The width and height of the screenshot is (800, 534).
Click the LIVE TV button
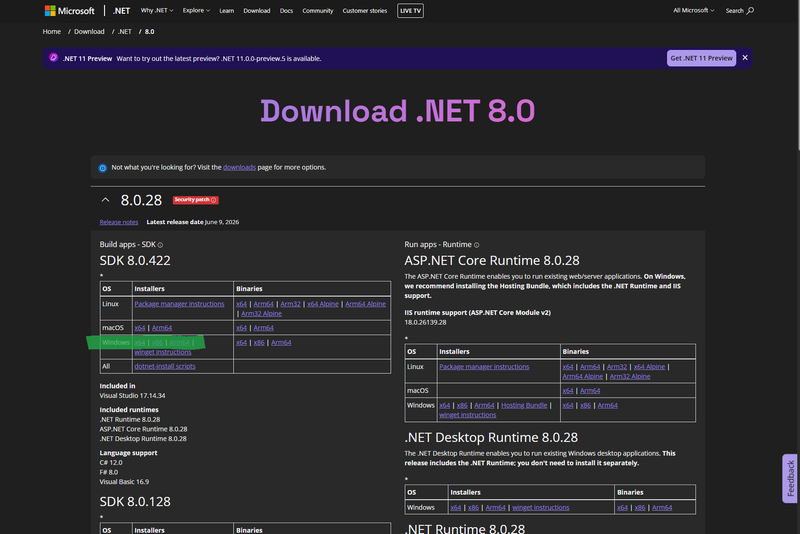pyautogui.click(x=410, y=11)
